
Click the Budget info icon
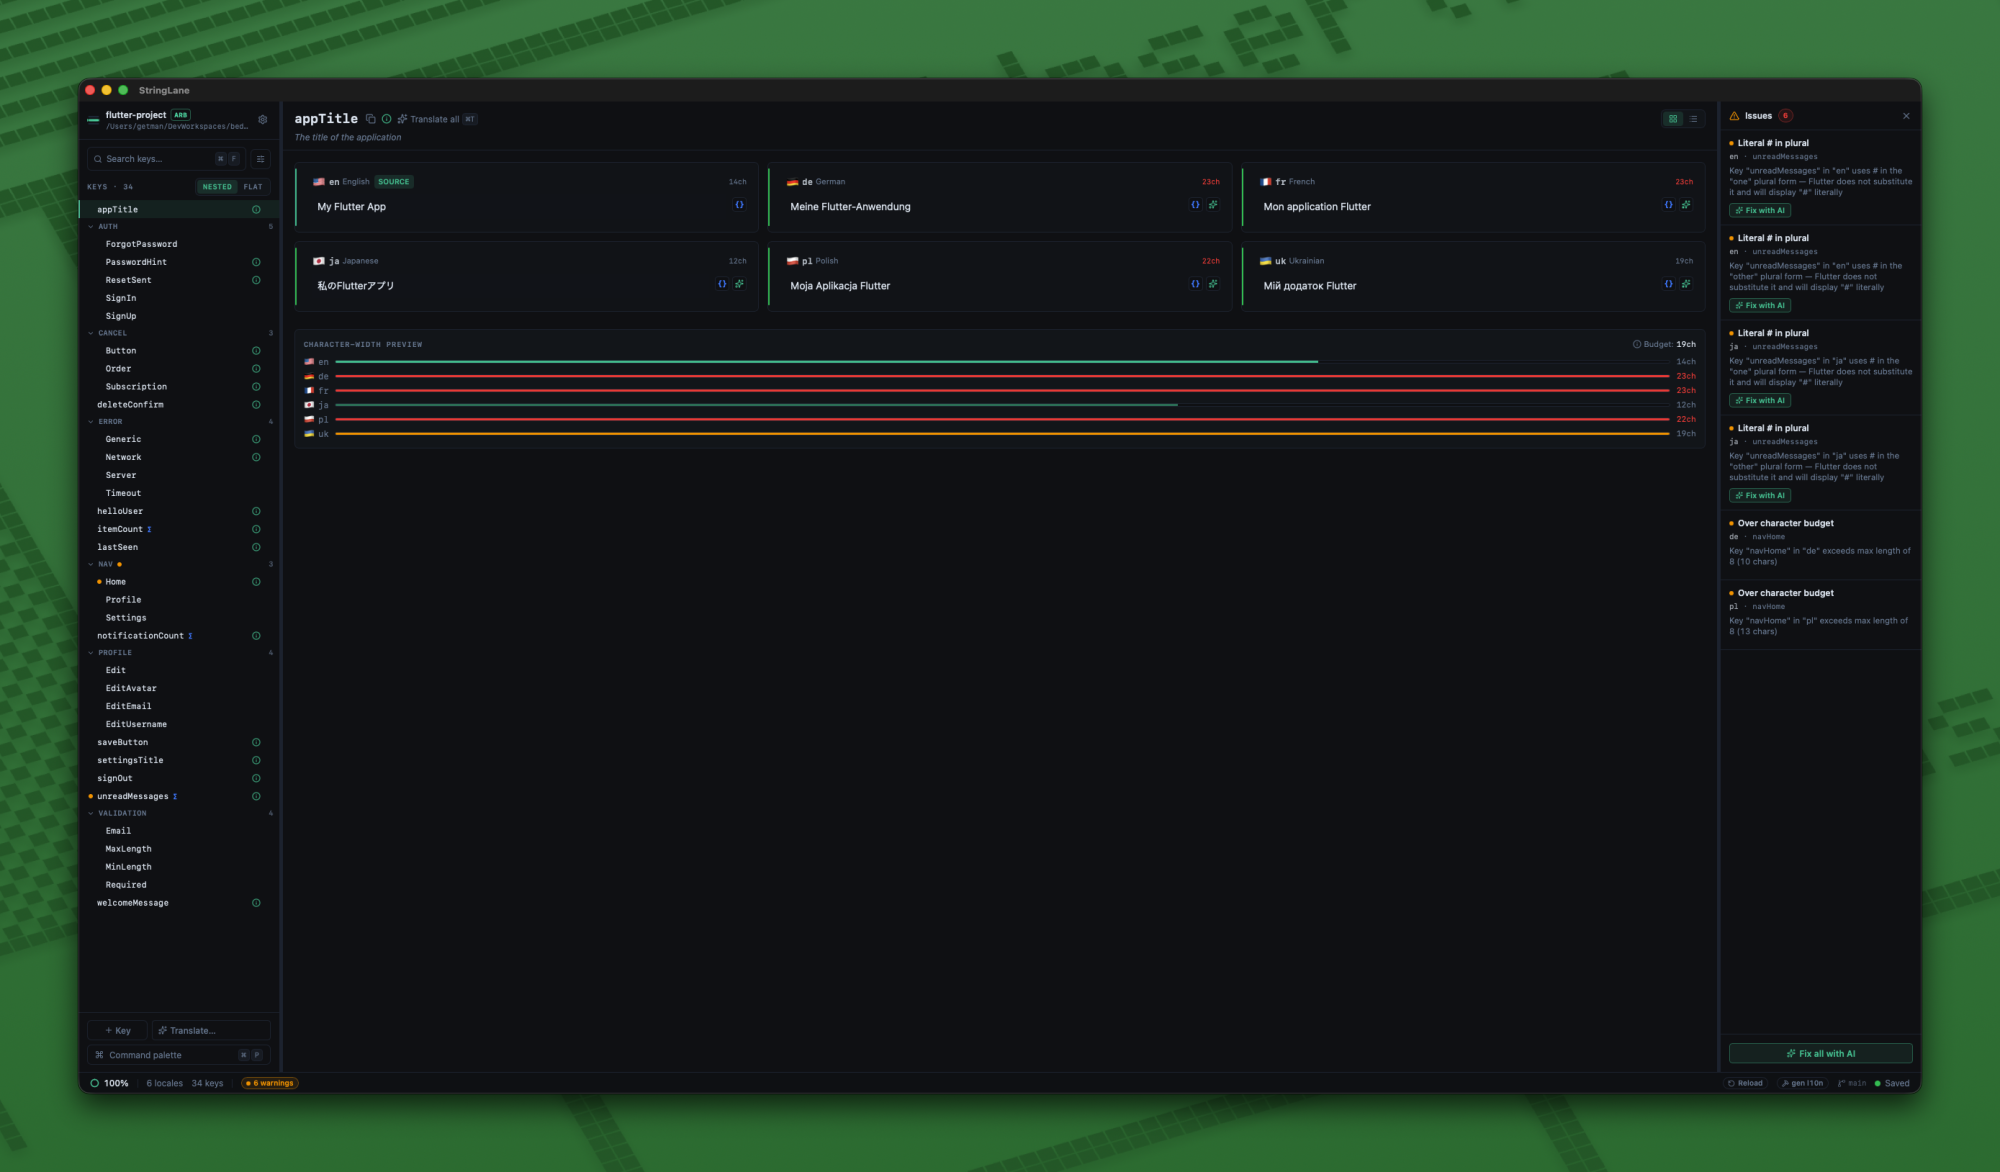1637,344
